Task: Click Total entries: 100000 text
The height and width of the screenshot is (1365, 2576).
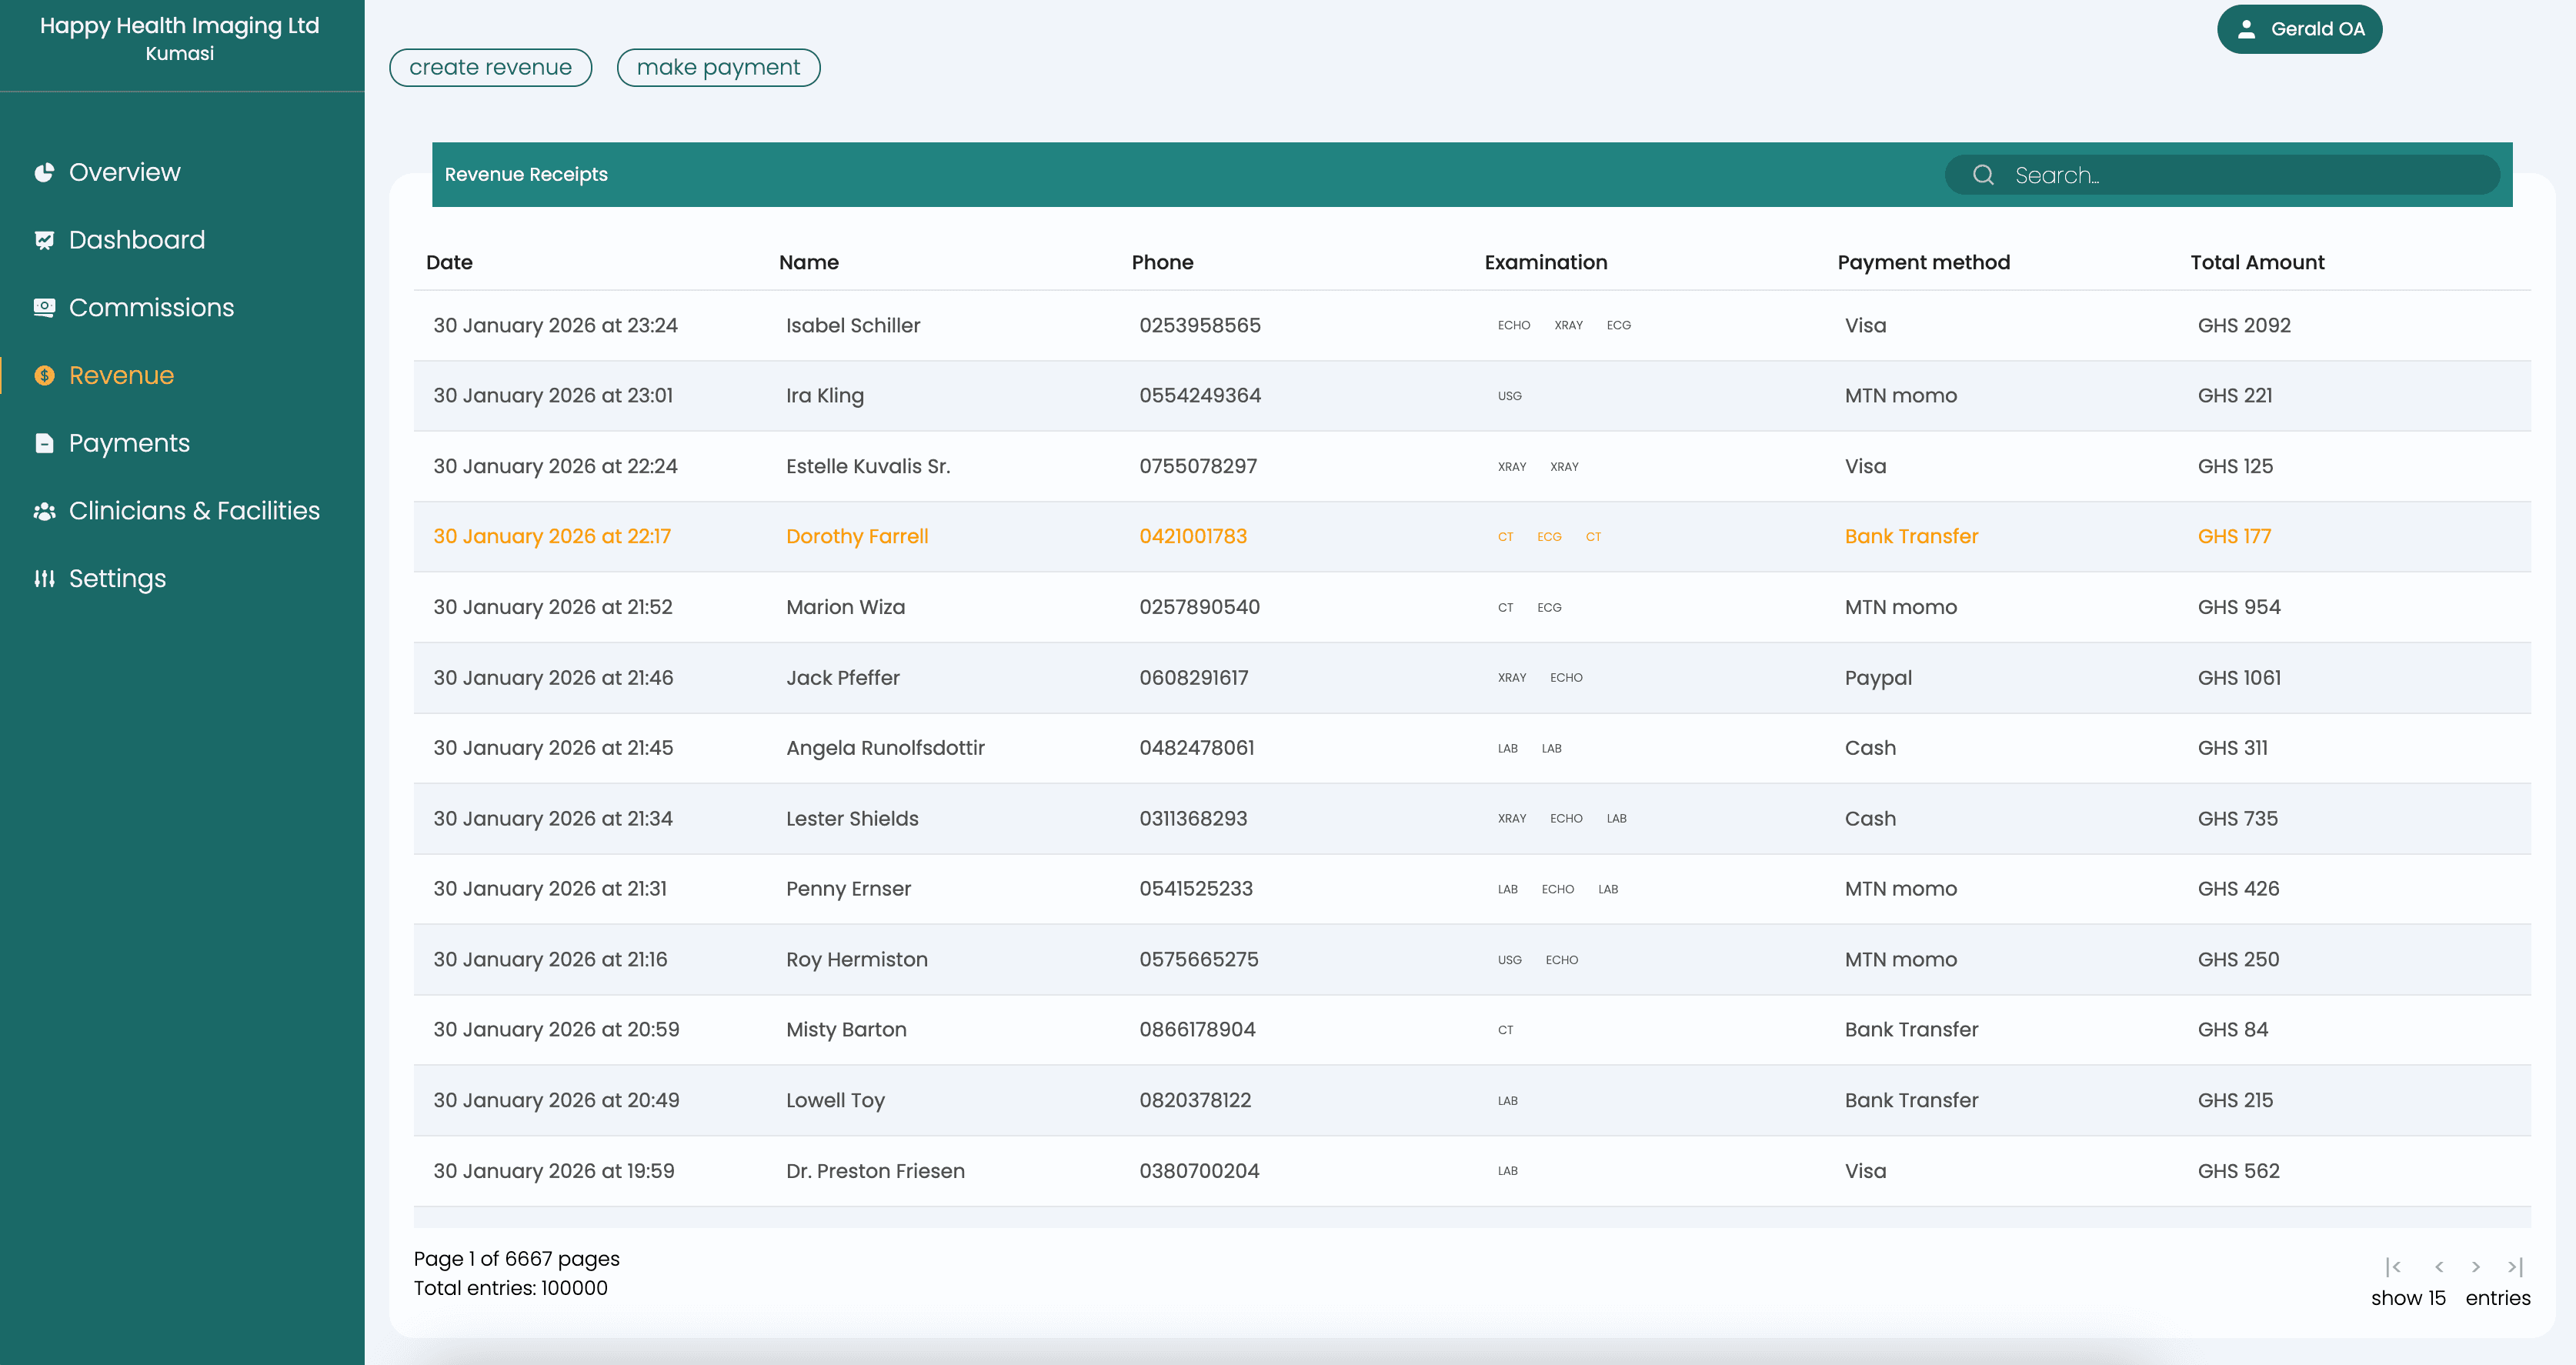Action: click(510, 1288)
